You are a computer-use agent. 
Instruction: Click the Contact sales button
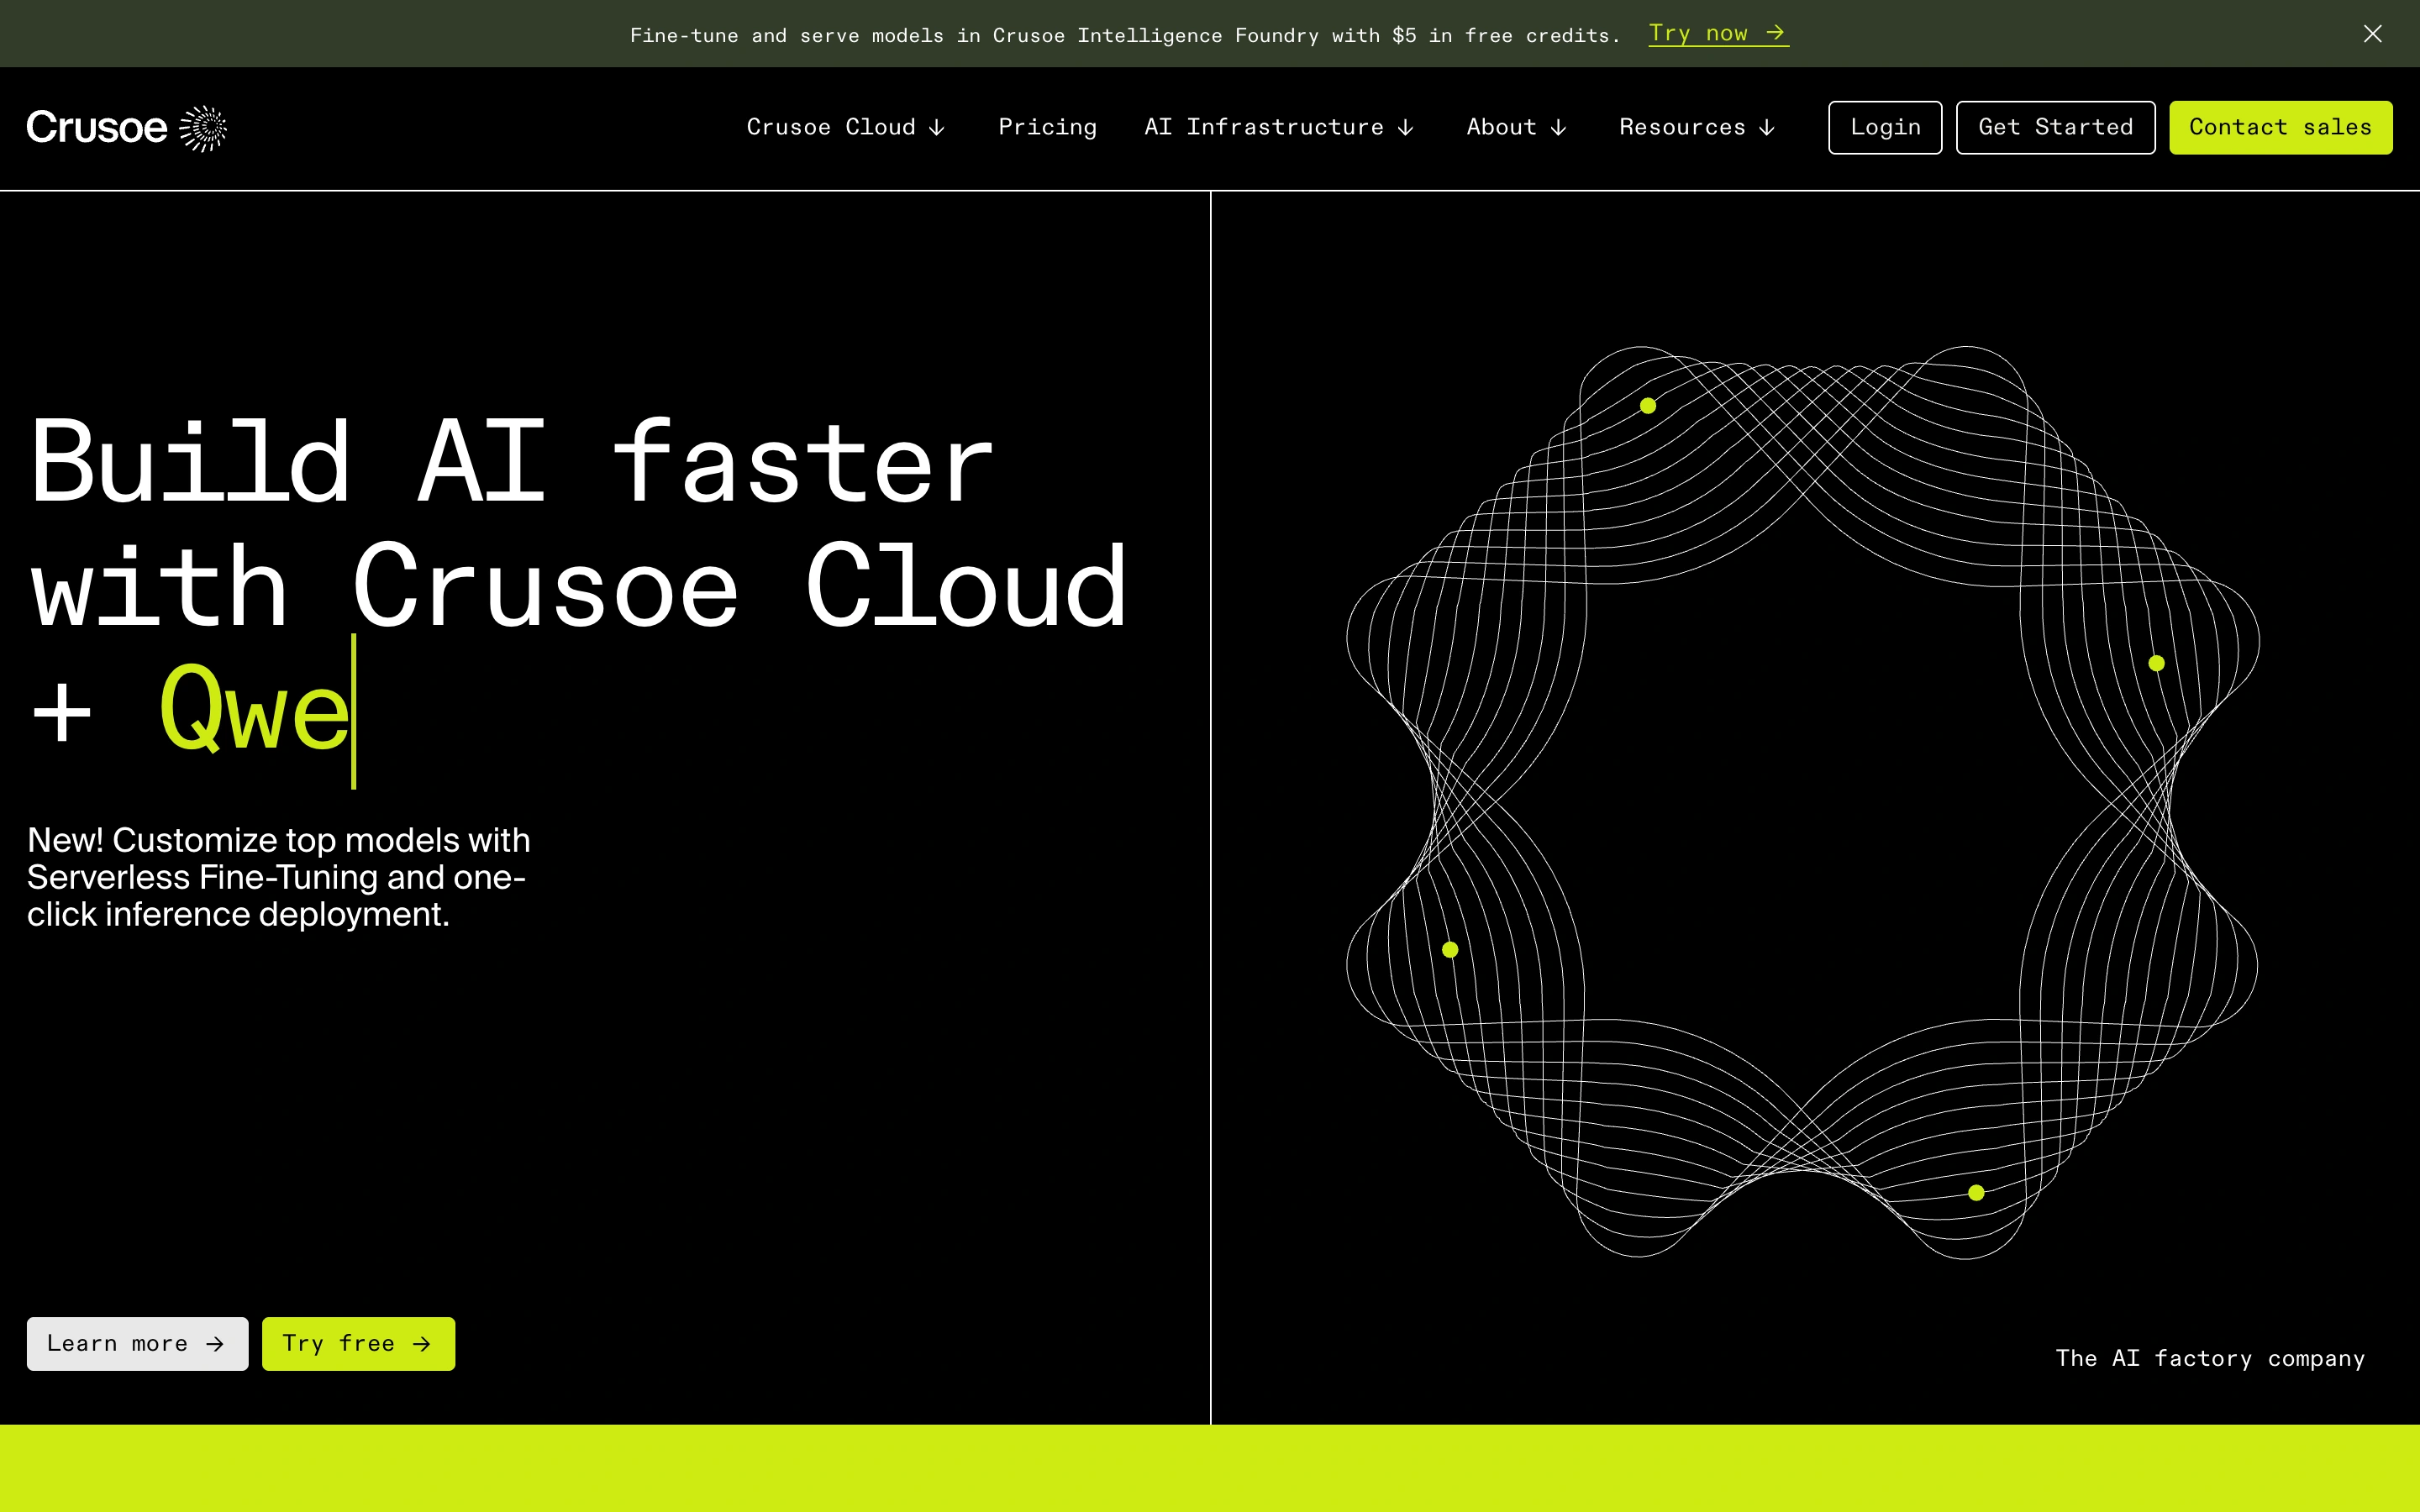click(x=2280, y=127)
